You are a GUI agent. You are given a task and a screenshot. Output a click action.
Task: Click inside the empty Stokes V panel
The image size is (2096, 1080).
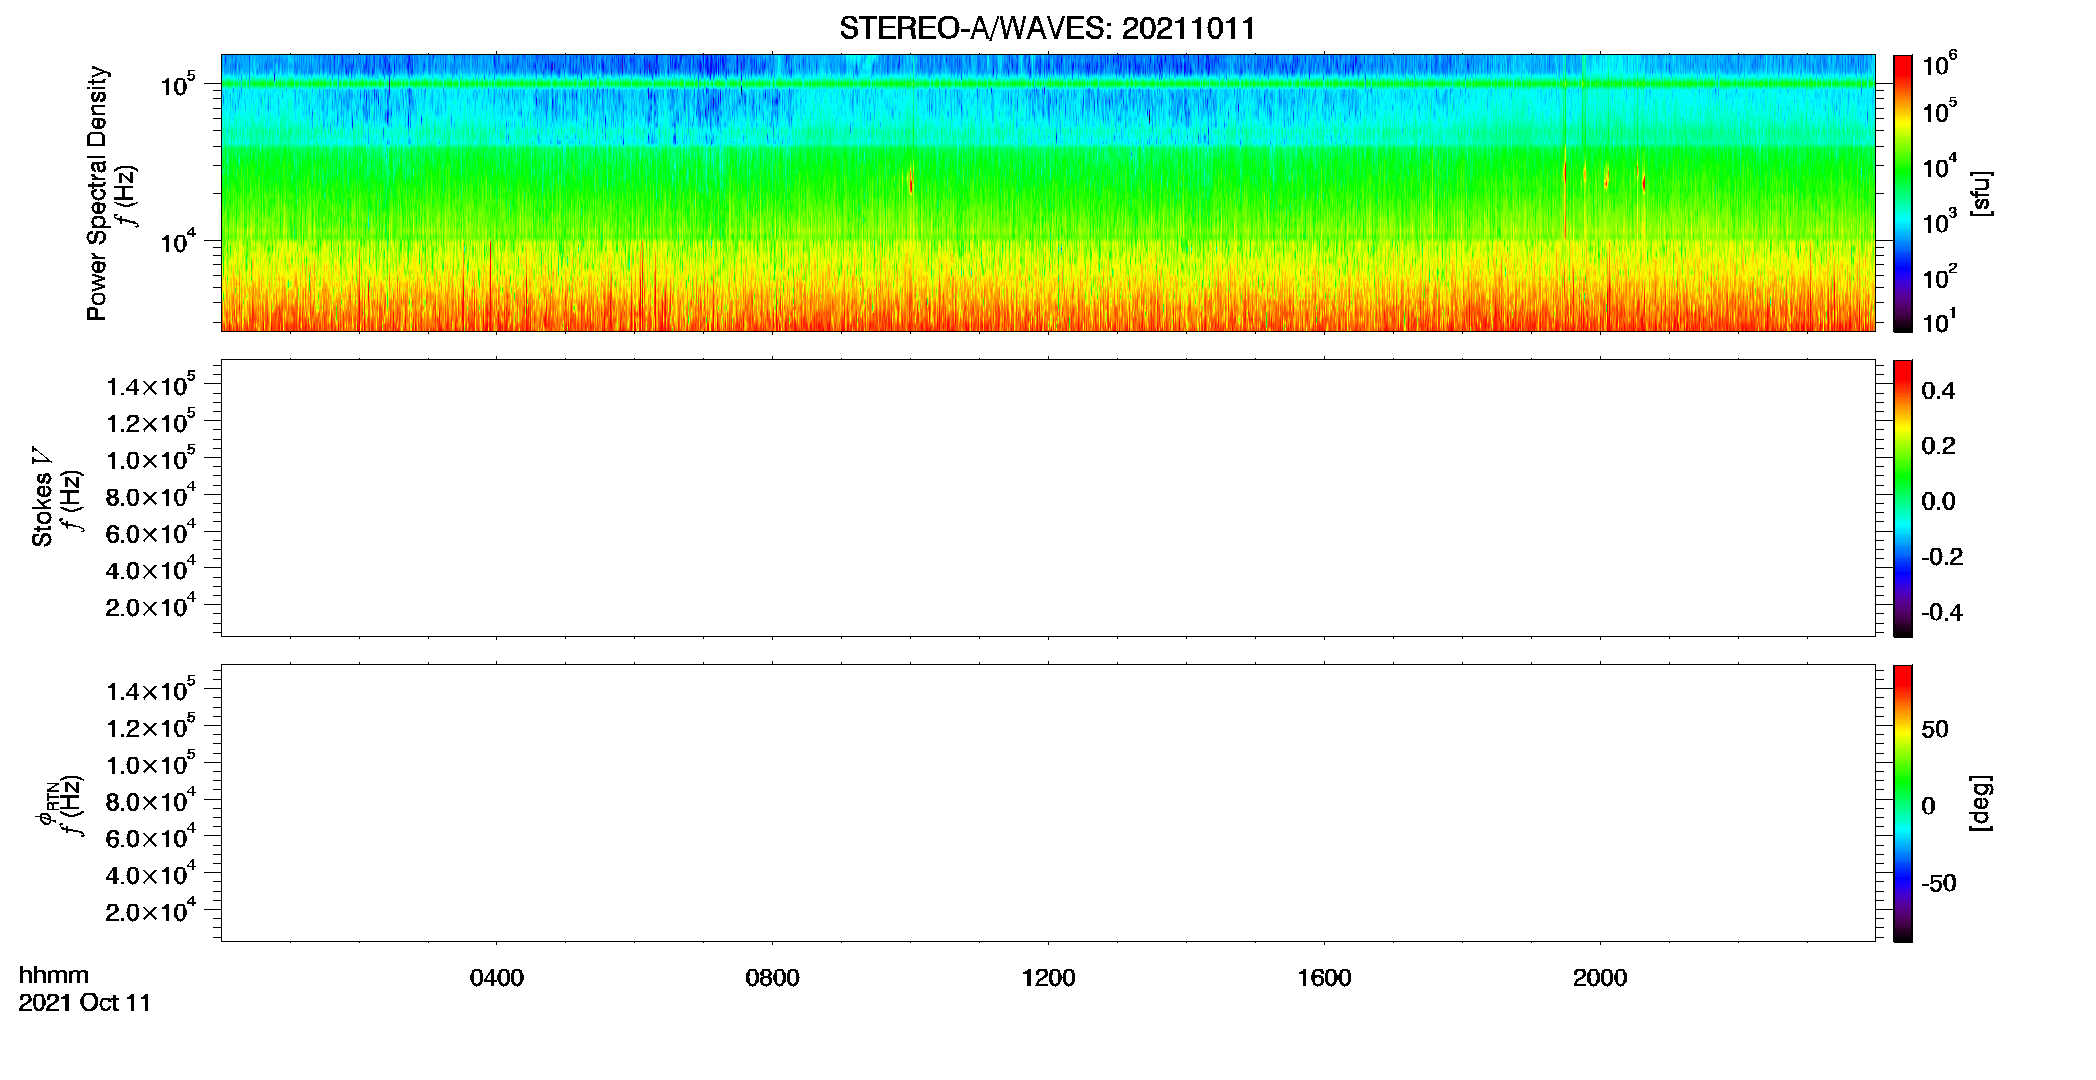1048,498
